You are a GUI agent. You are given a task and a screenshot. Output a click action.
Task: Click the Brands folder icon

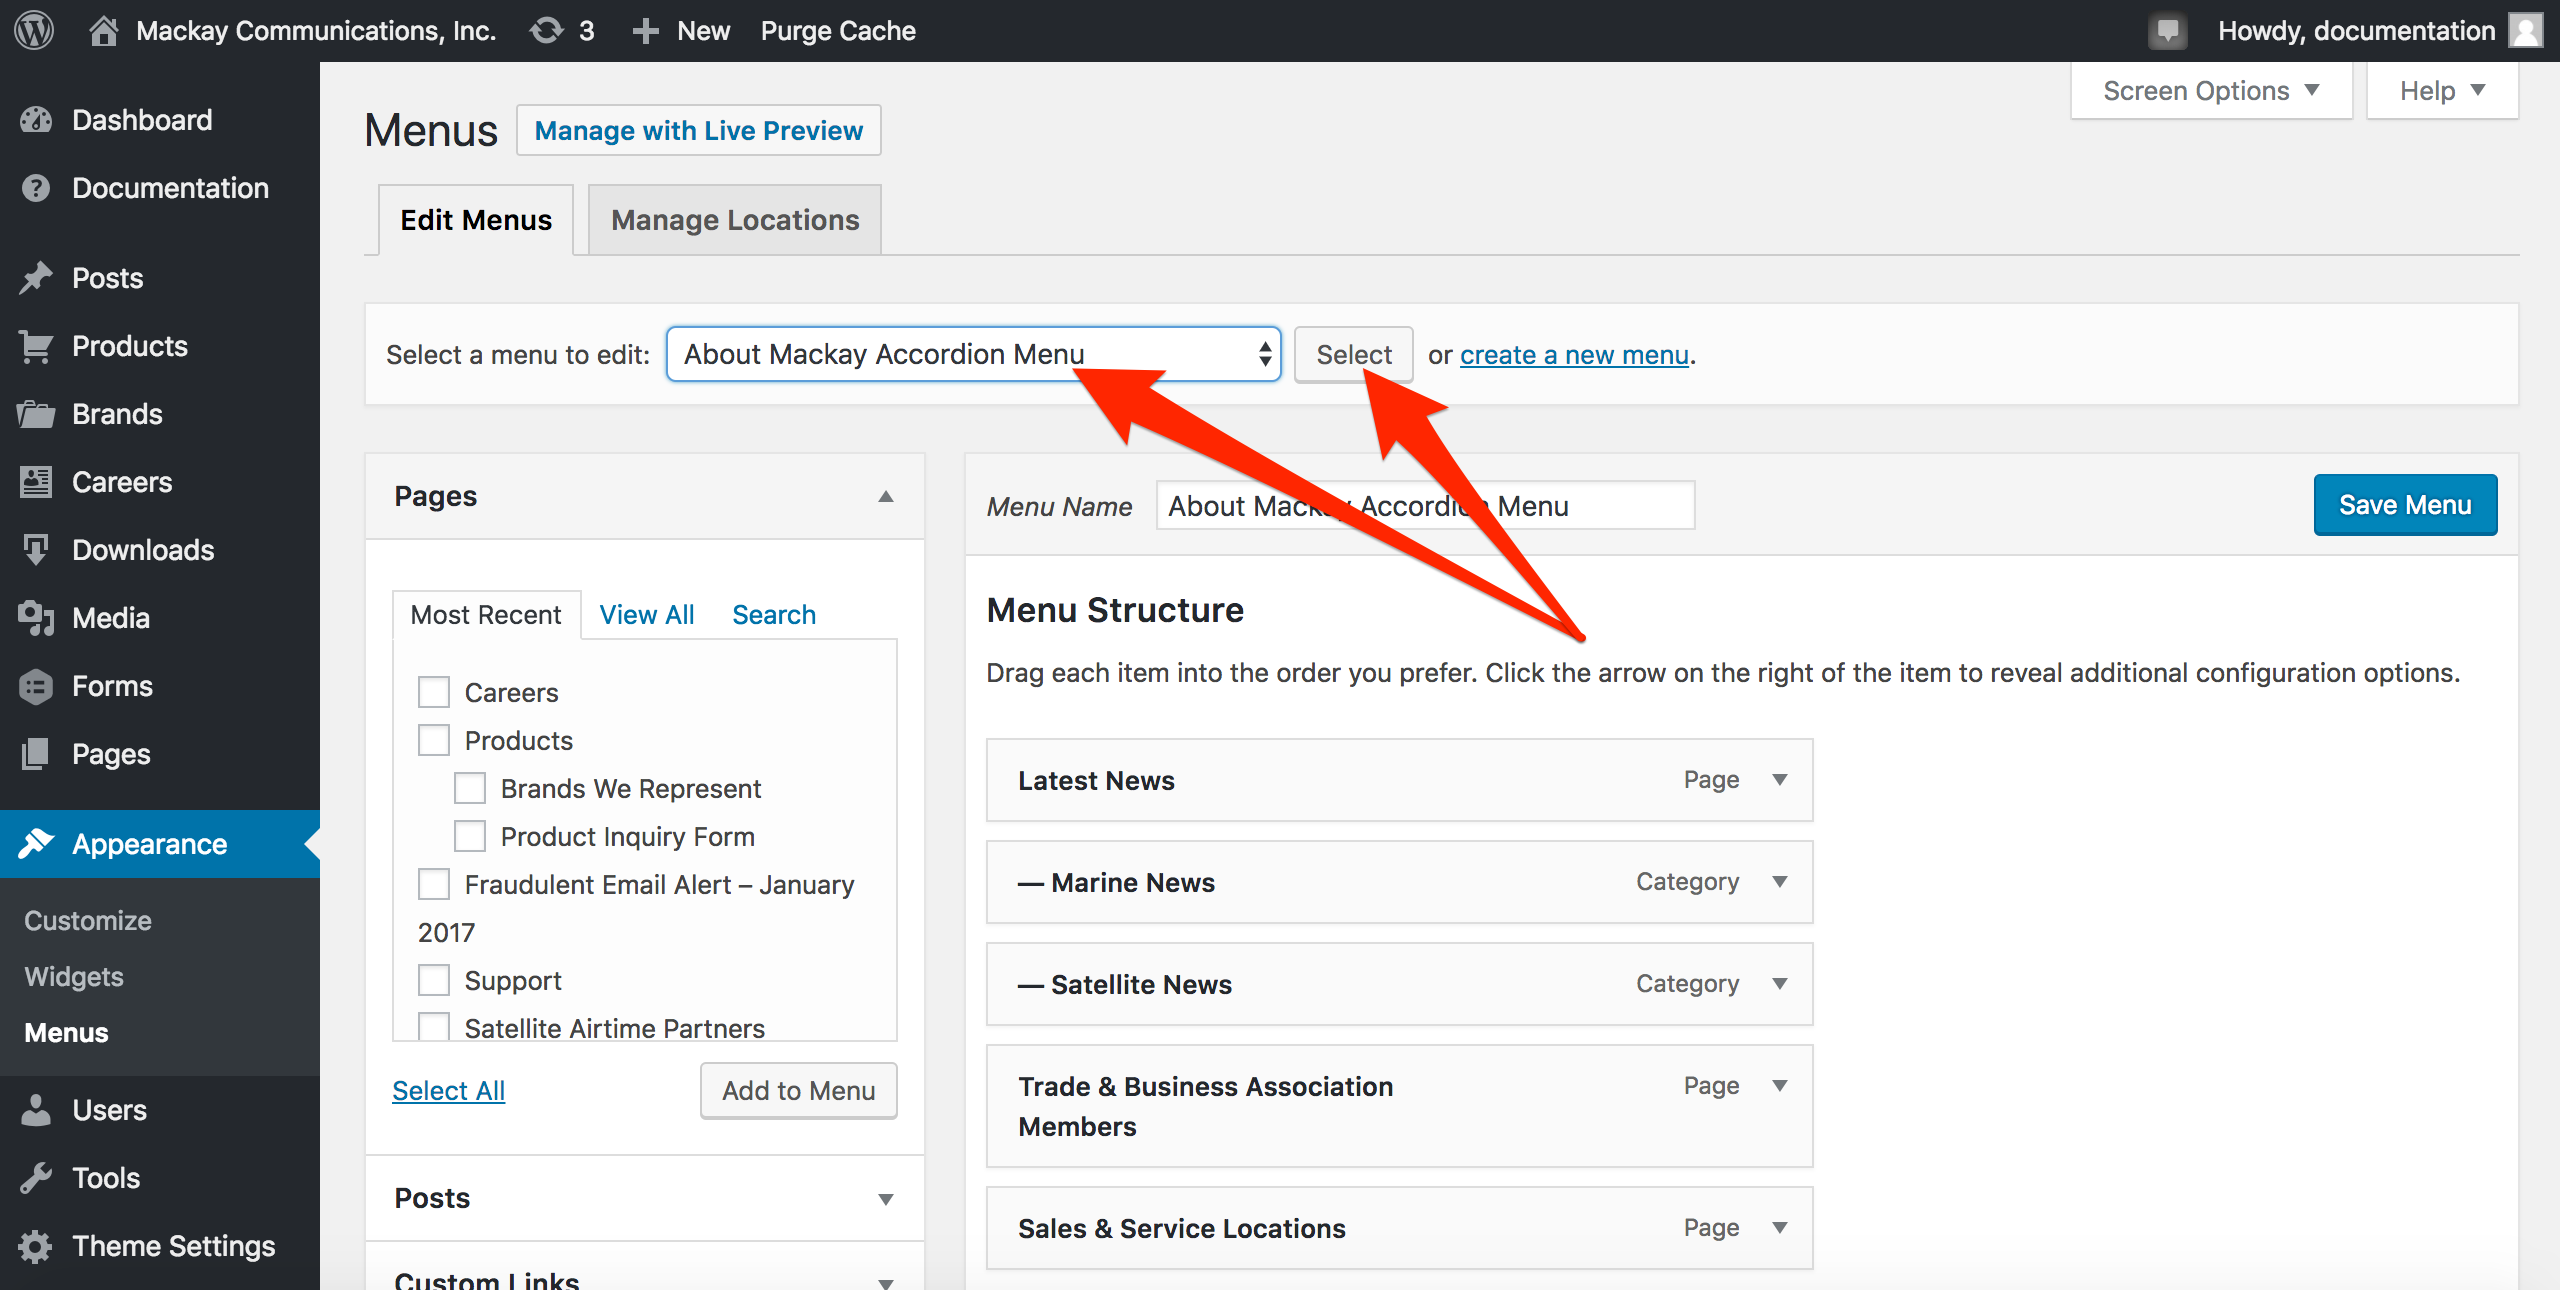36,414
